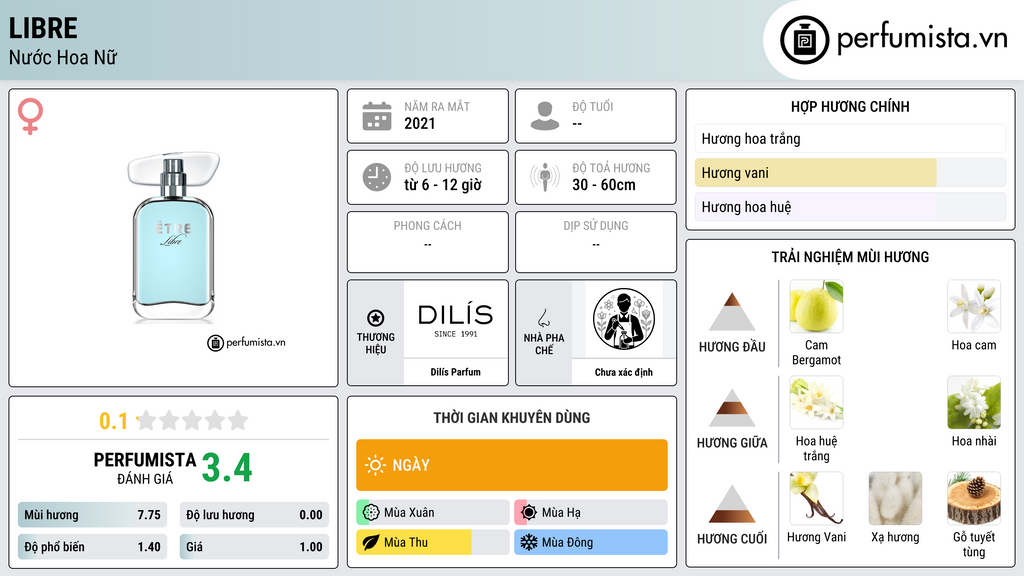1024x576 pixels.
Task: Click the Hoa nhài note image
Action: [974, 402]
